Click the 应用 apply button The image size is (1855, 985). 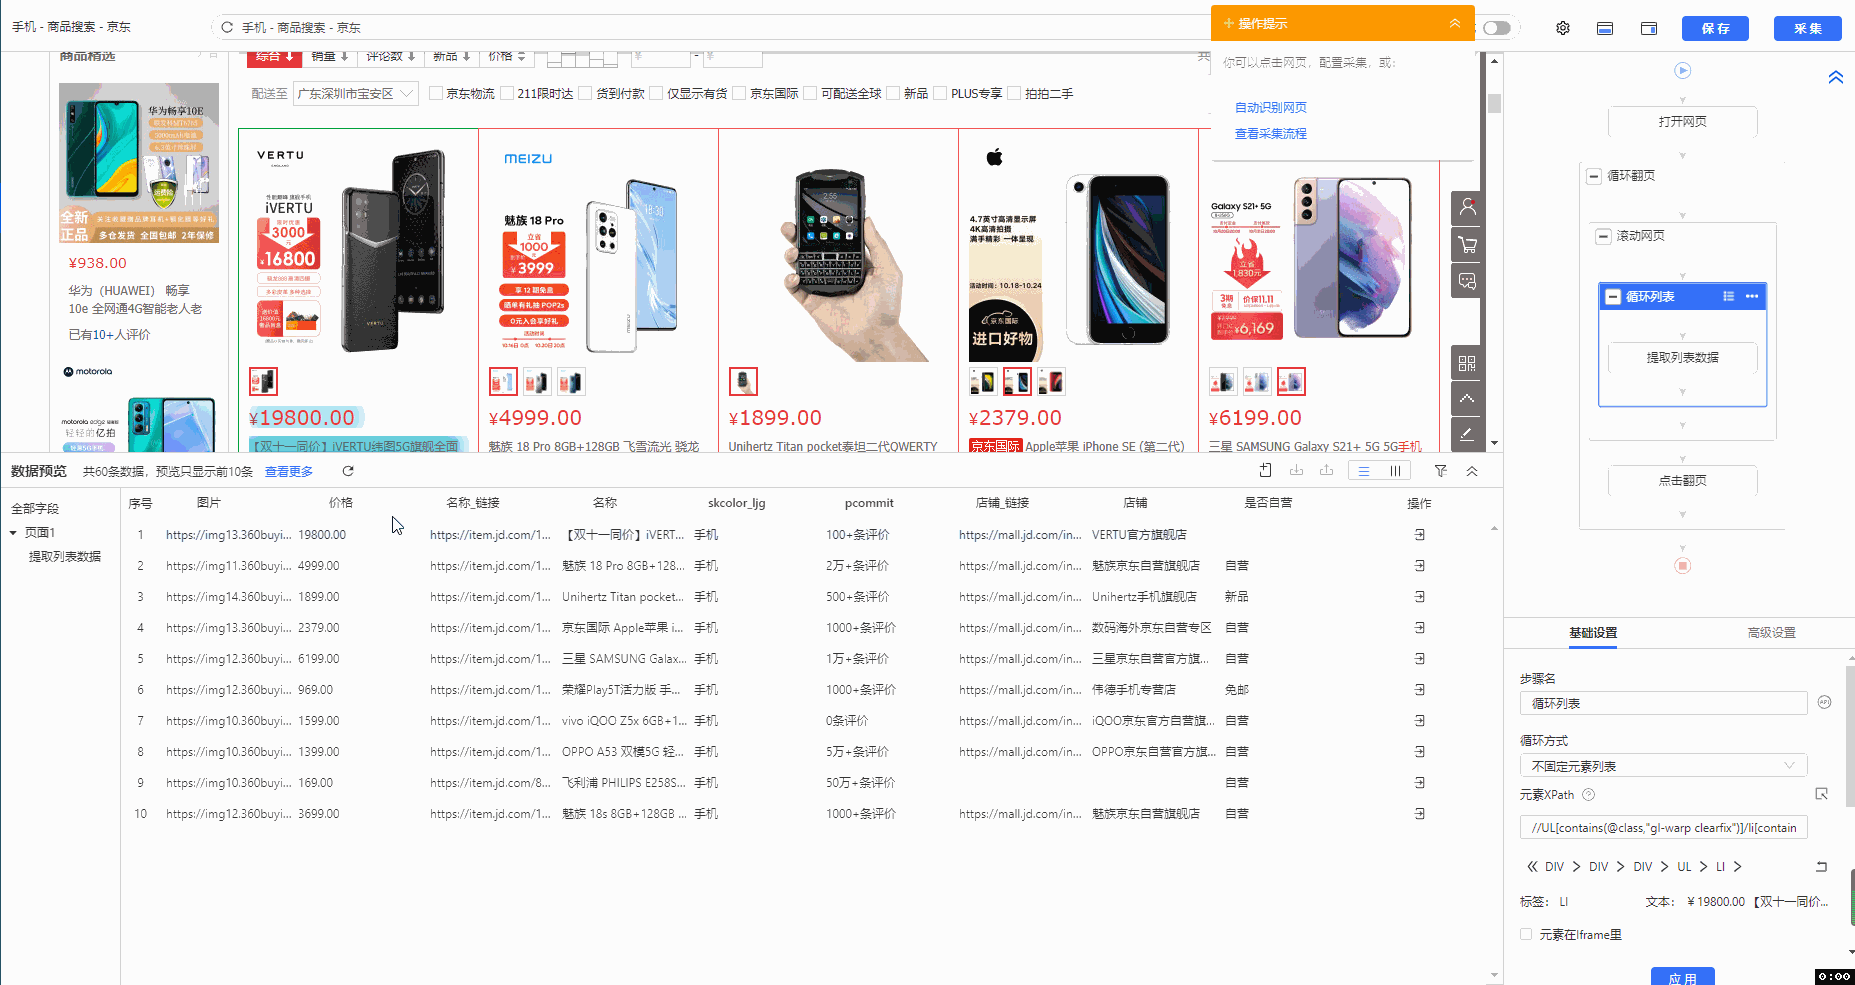coord(1683,977)
